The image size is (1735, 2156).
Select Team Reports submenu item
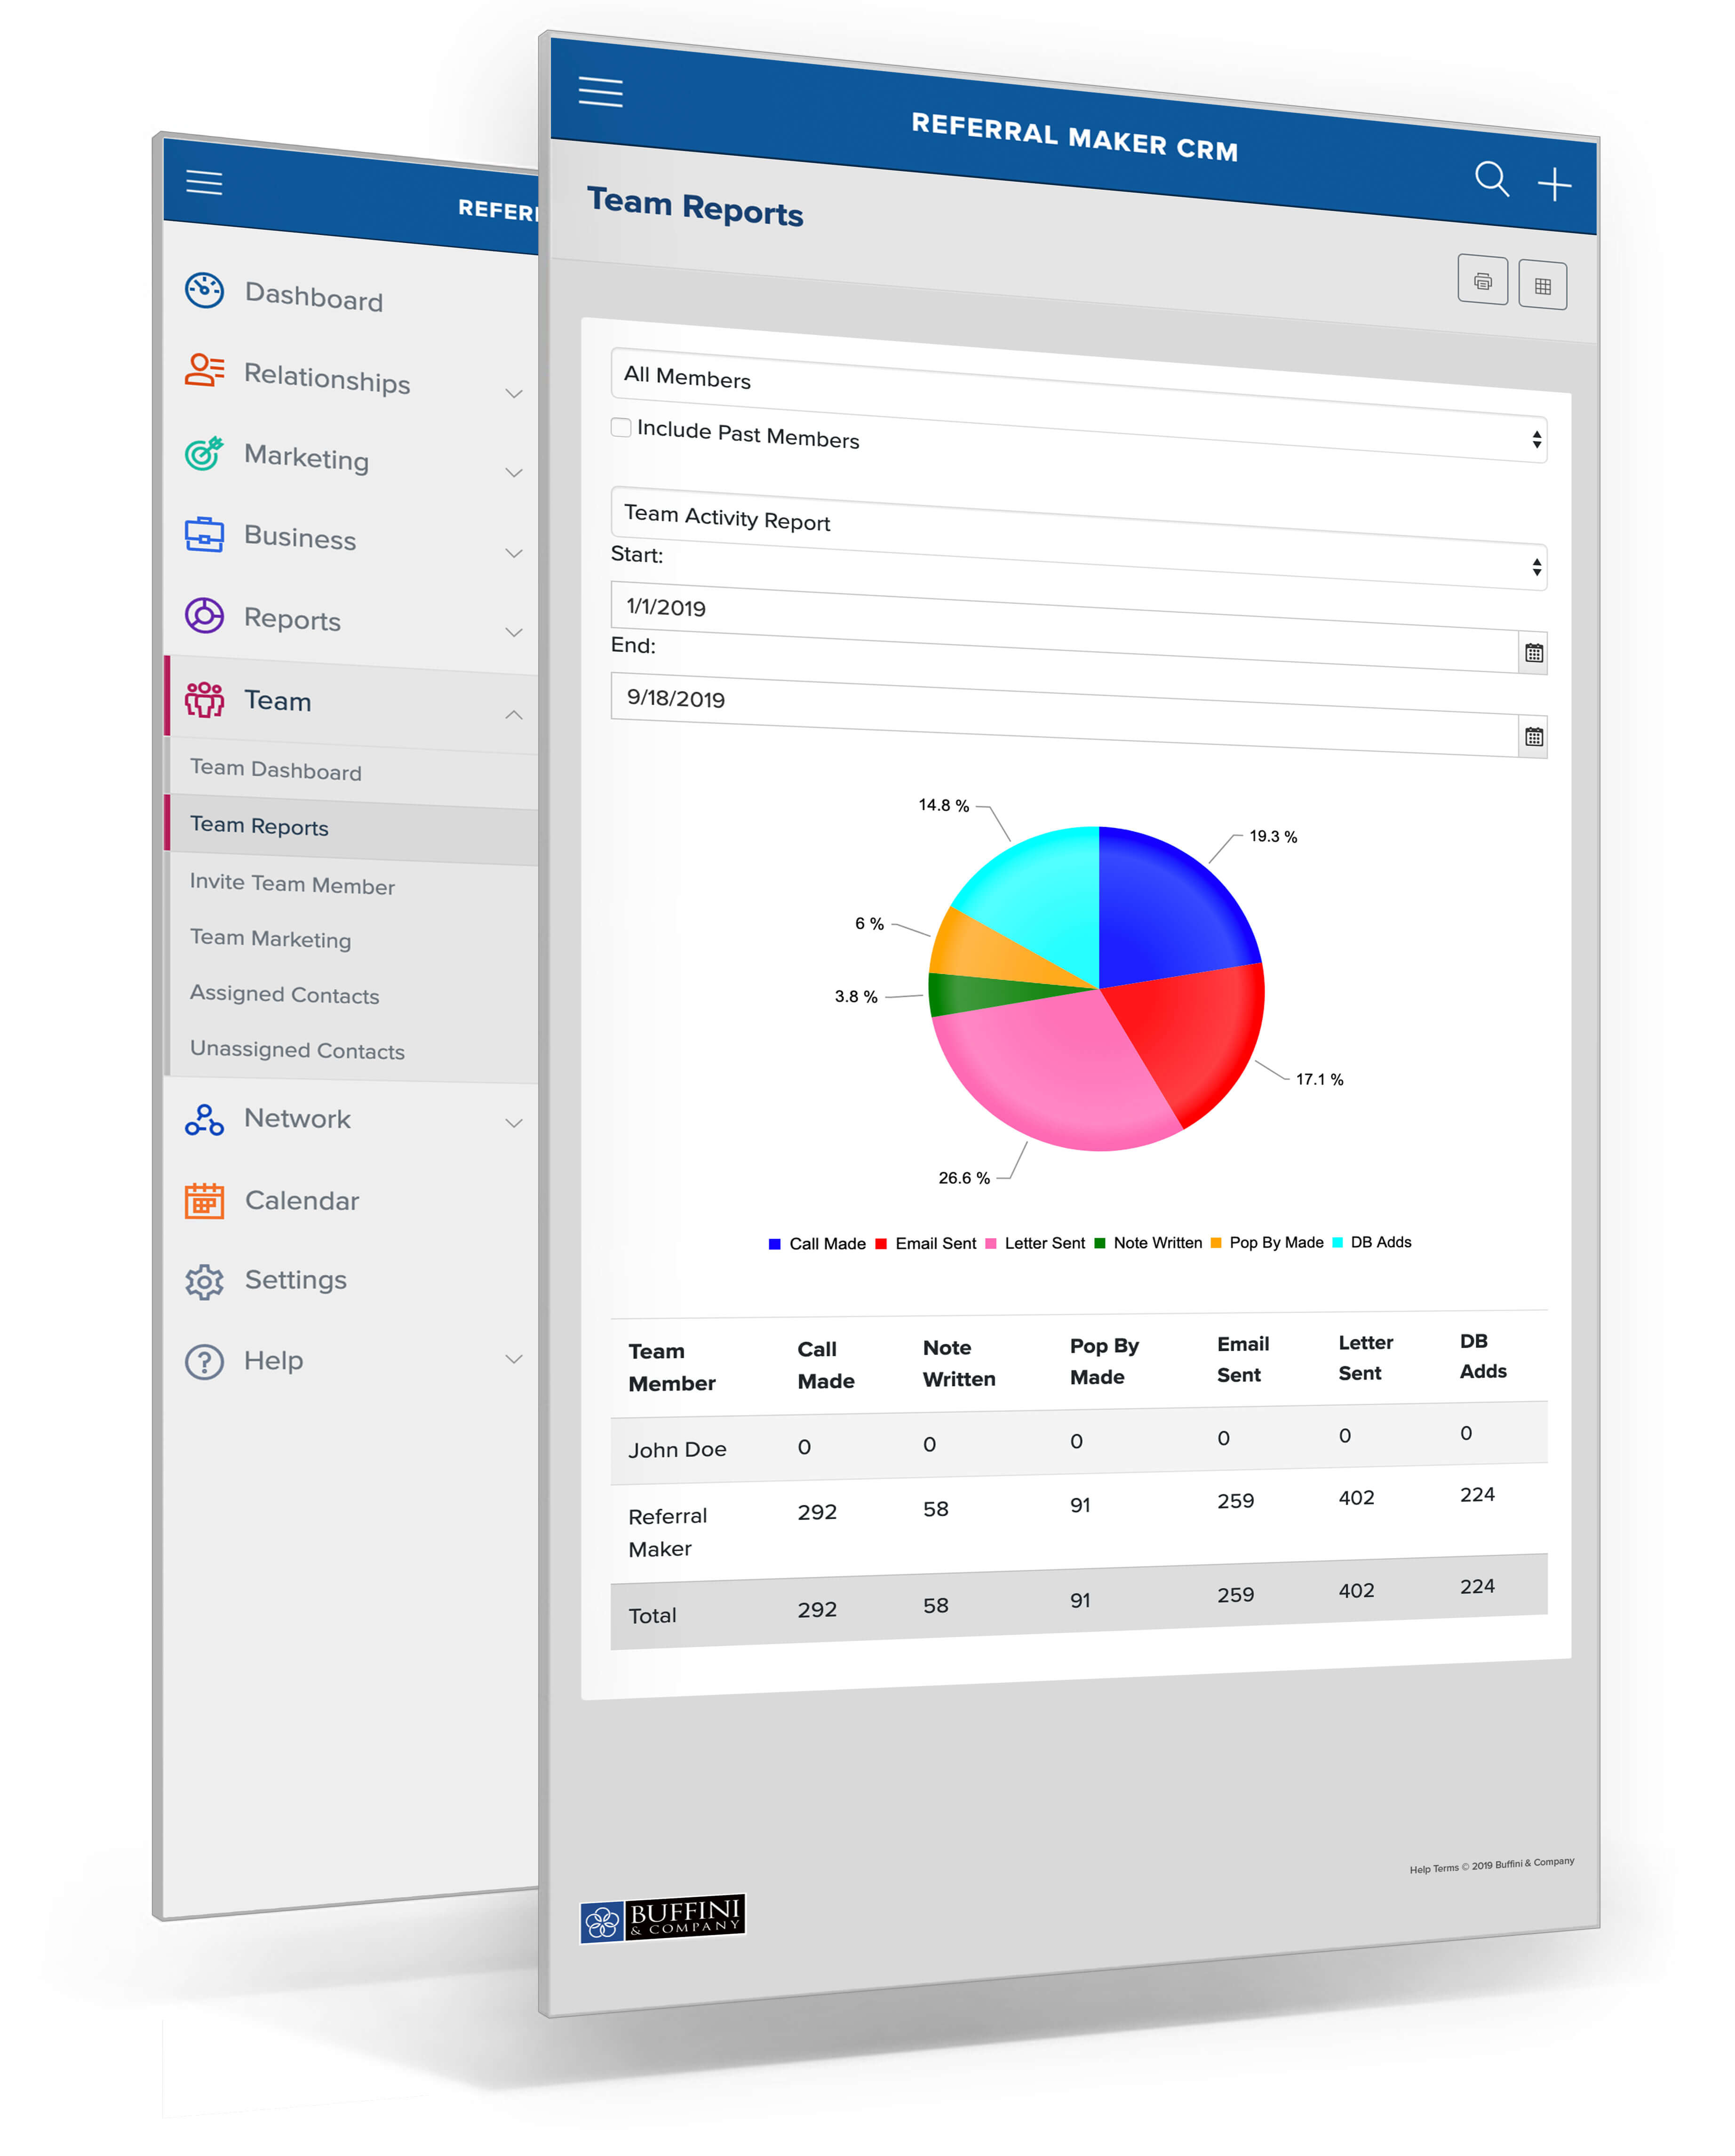[x=259, y=825]
